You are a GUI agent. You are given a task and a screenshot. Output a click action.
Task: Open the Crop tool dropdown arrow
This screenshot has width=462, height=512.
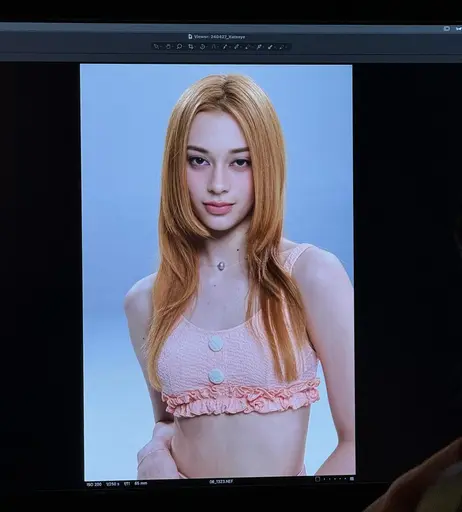[195, 47]
